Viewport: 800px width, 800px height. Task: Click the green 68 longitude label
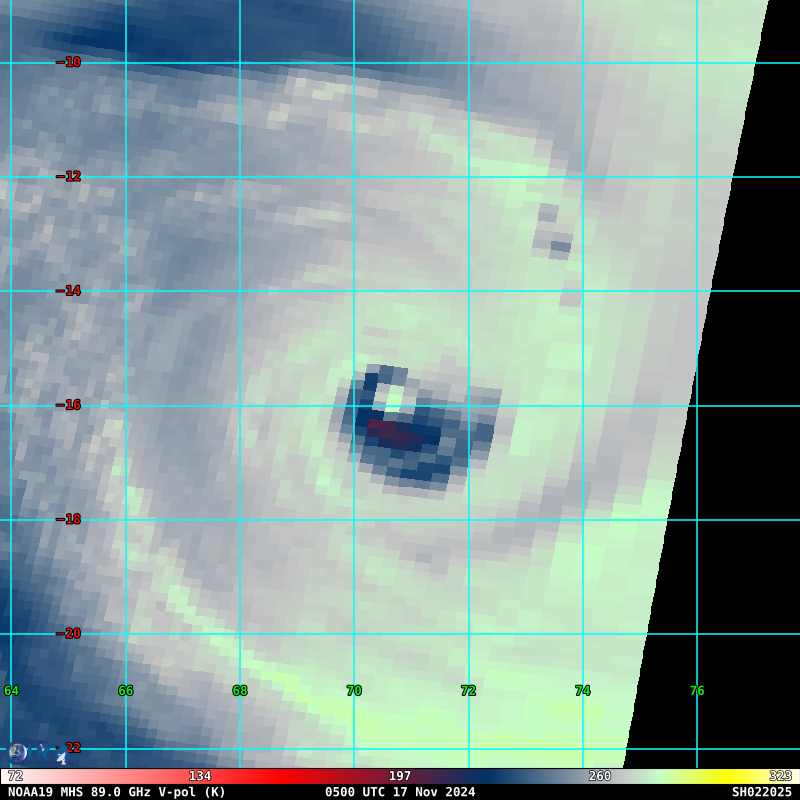(240, 691)
